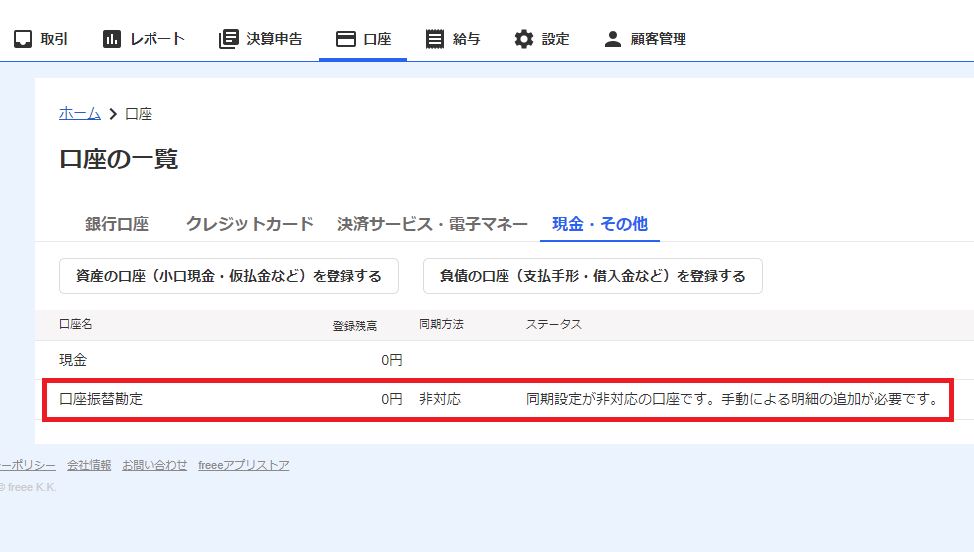
Task: Open the 取引 menu label
Action: click(54, 39)
